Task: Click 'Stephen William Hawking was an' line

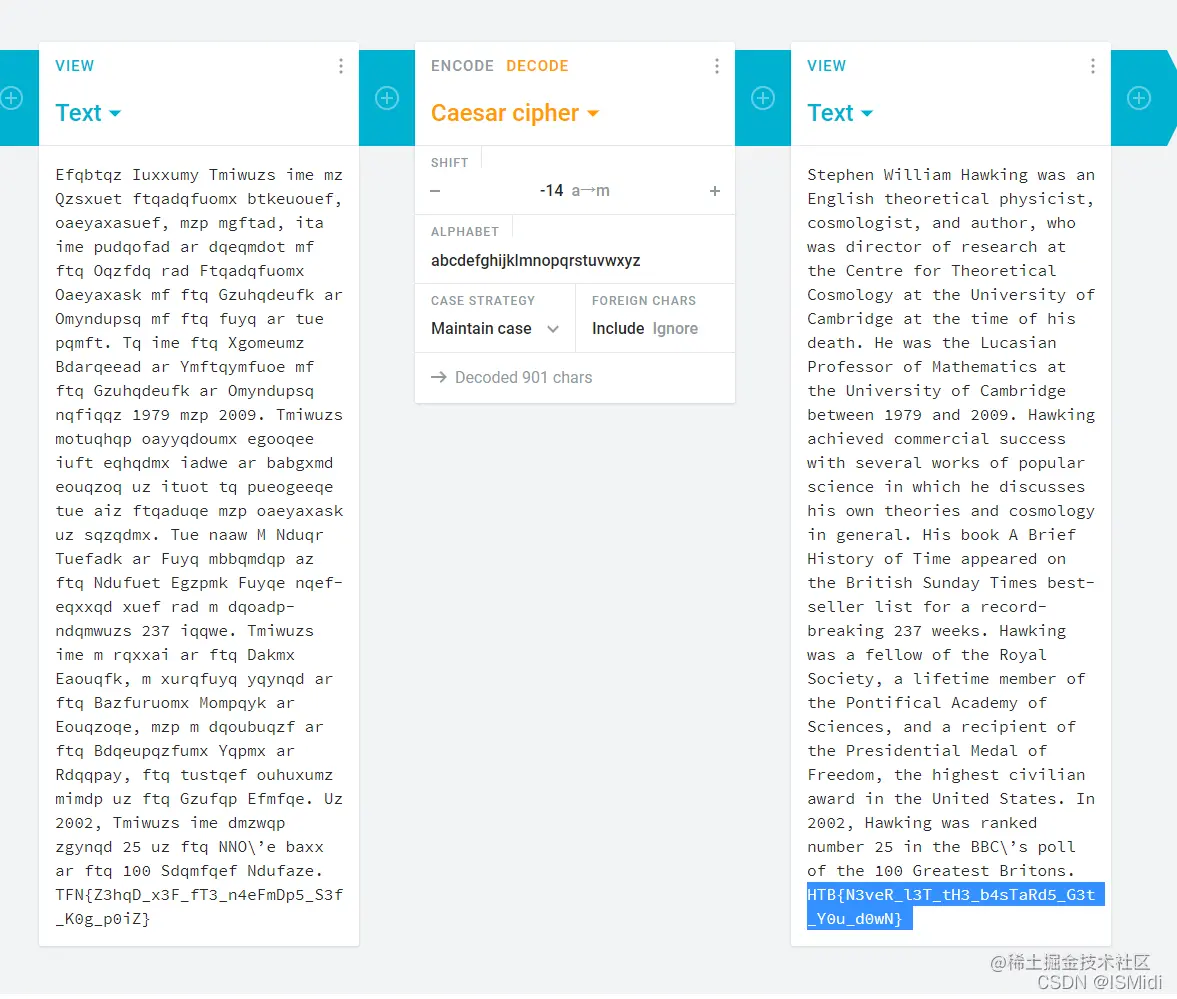Action: pos(950,175)
